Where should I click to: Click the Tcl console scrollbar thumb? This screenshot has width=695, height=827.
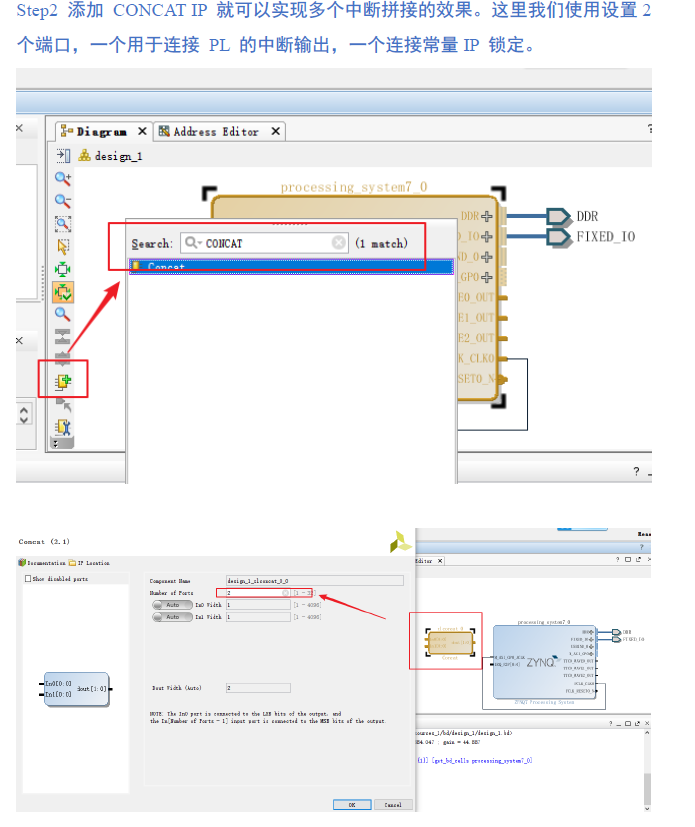pos(647,788)
